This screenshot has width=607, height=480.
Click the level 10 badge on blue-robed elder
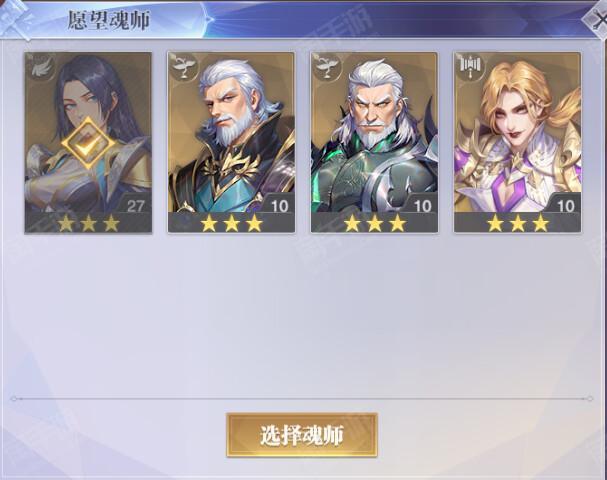click(279, 206)
